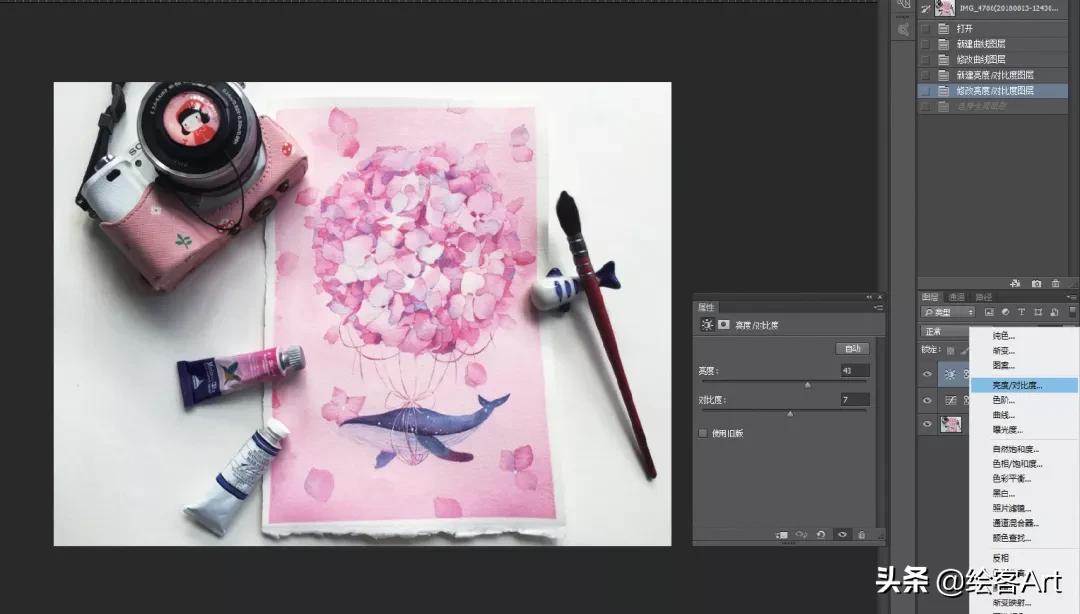Toggle visibility of curves adjustment layer

[927, 400]
